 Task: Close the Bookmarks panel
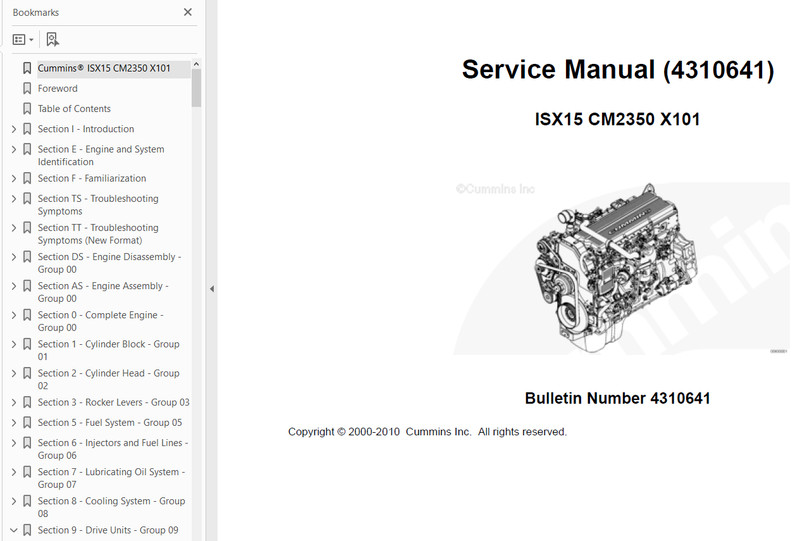[188, 12]
